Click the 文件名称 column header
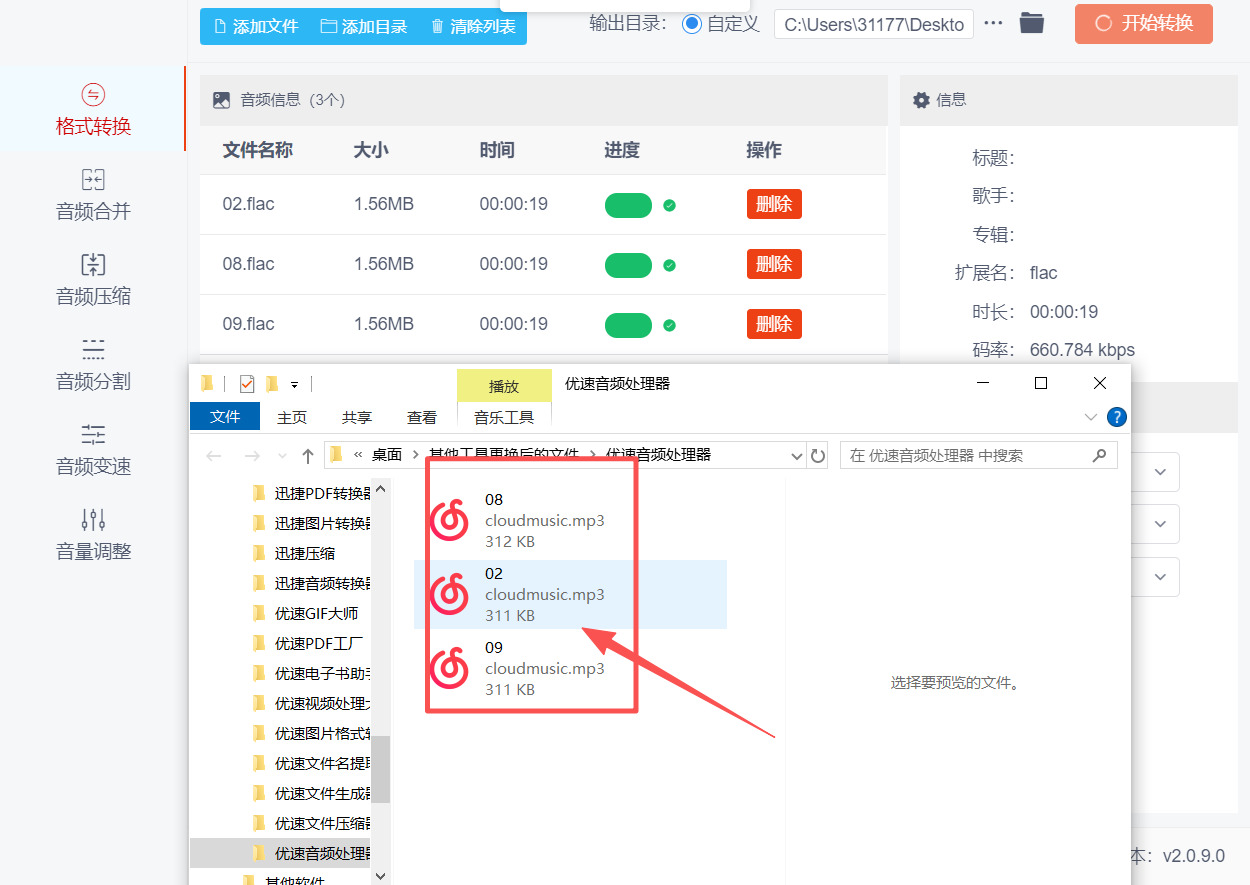The image size is (1250, 885). tap(257, 150)
